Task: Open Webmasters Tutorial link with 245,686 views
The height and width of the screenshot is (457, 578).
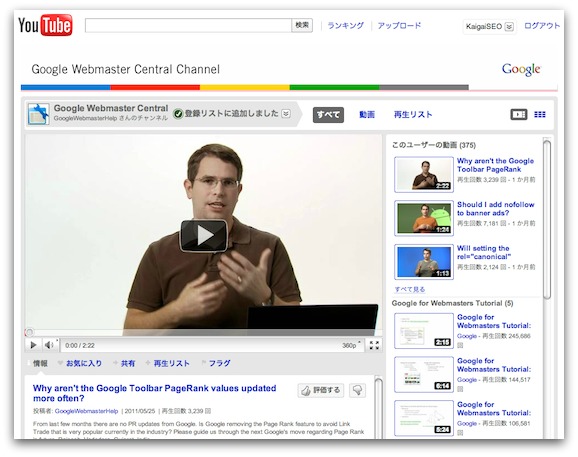Action: [x=494, y=321]
